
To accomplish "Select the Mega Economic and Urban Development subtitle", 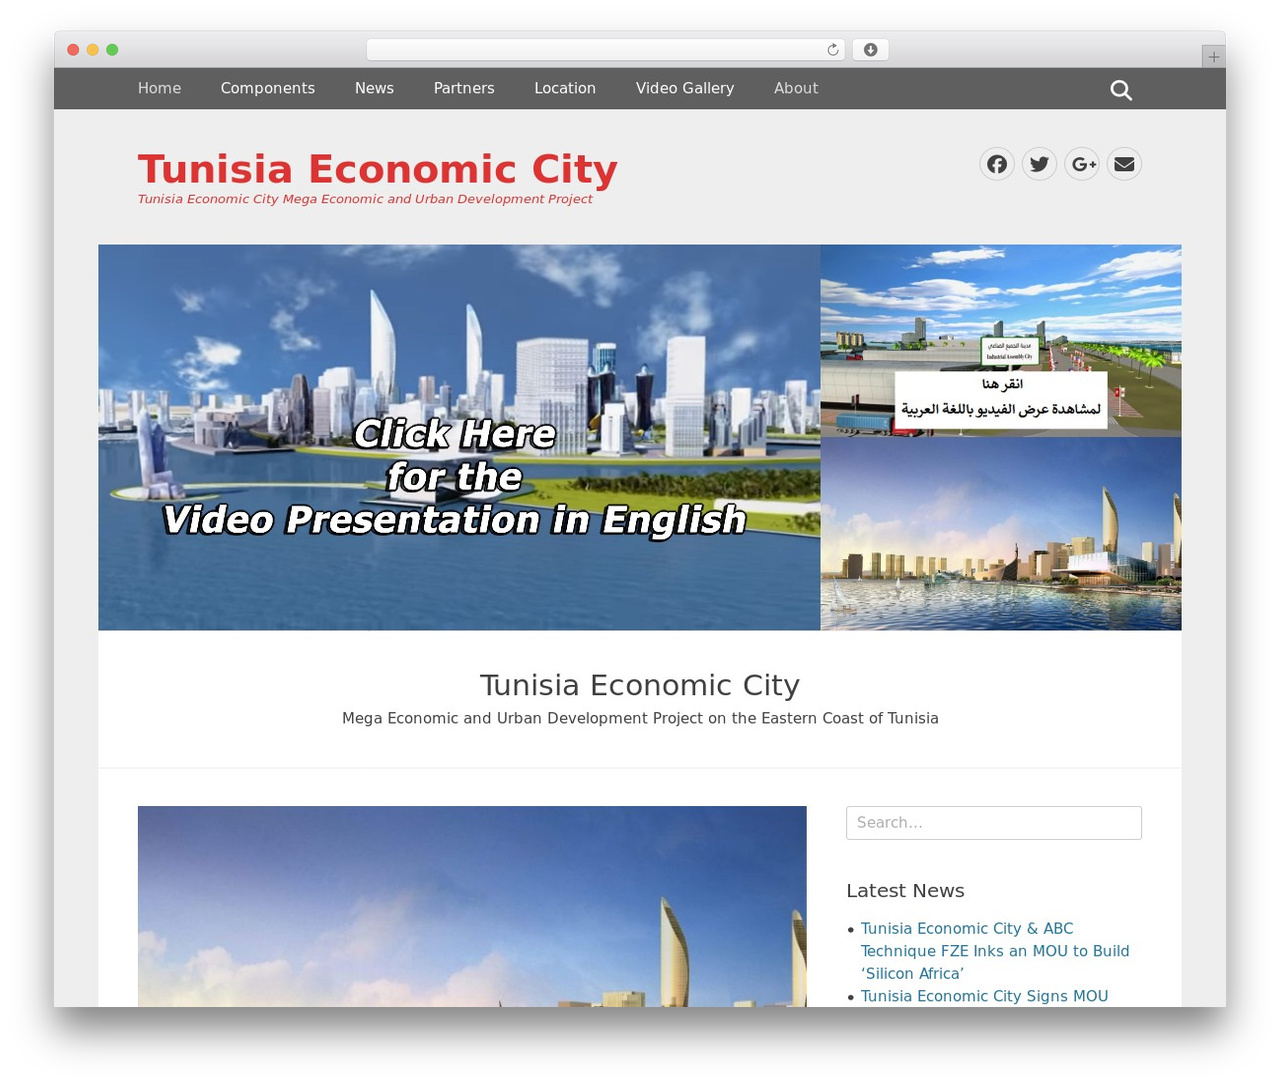I will tap(640, 718).
